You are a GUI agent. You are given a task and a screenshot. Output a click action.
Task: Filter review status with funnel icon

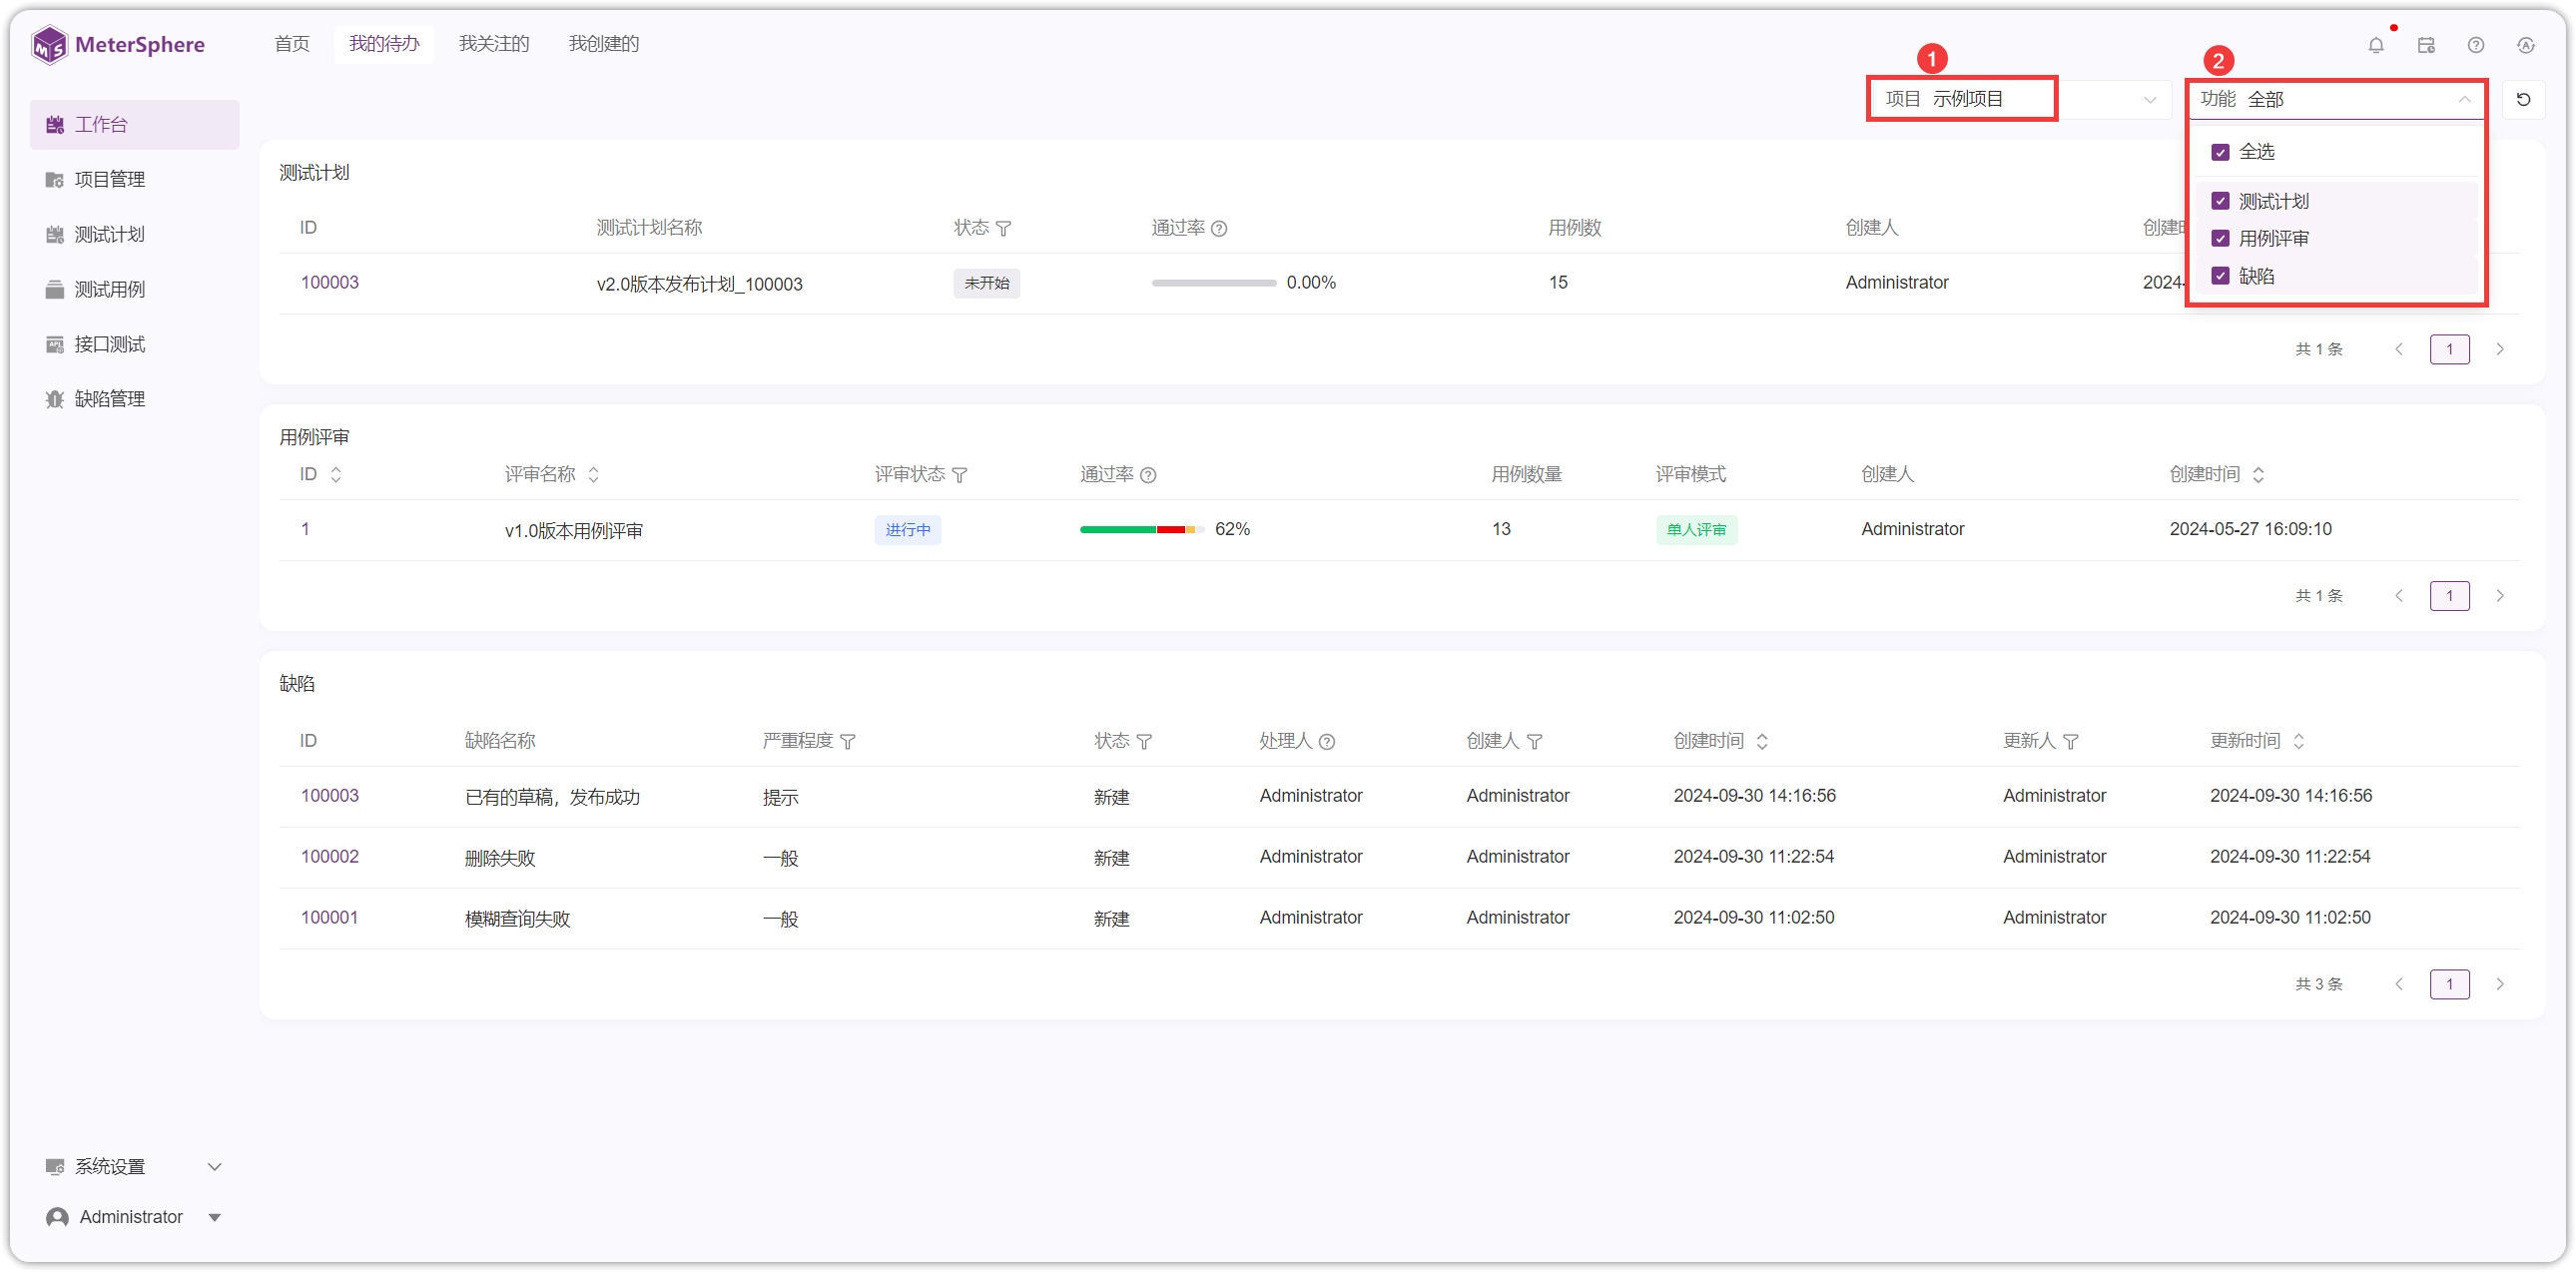[x=960, y=475]
